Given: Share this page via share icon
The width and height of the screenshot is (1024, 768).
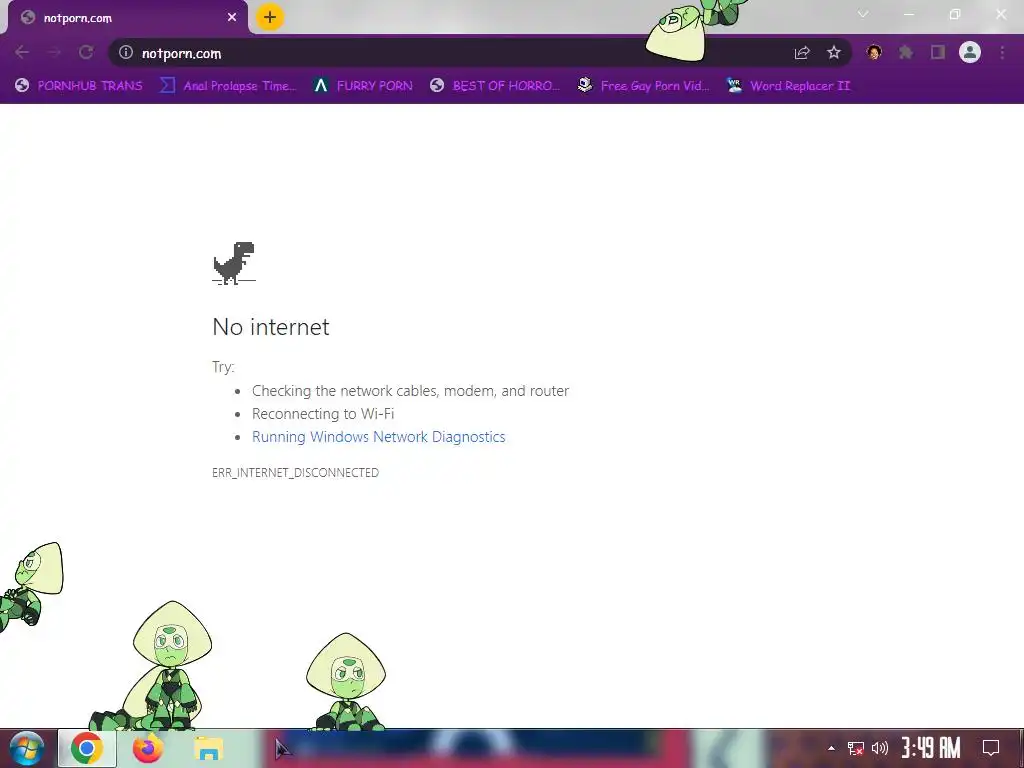Looking at the screenshot, I should click(802, 53).
